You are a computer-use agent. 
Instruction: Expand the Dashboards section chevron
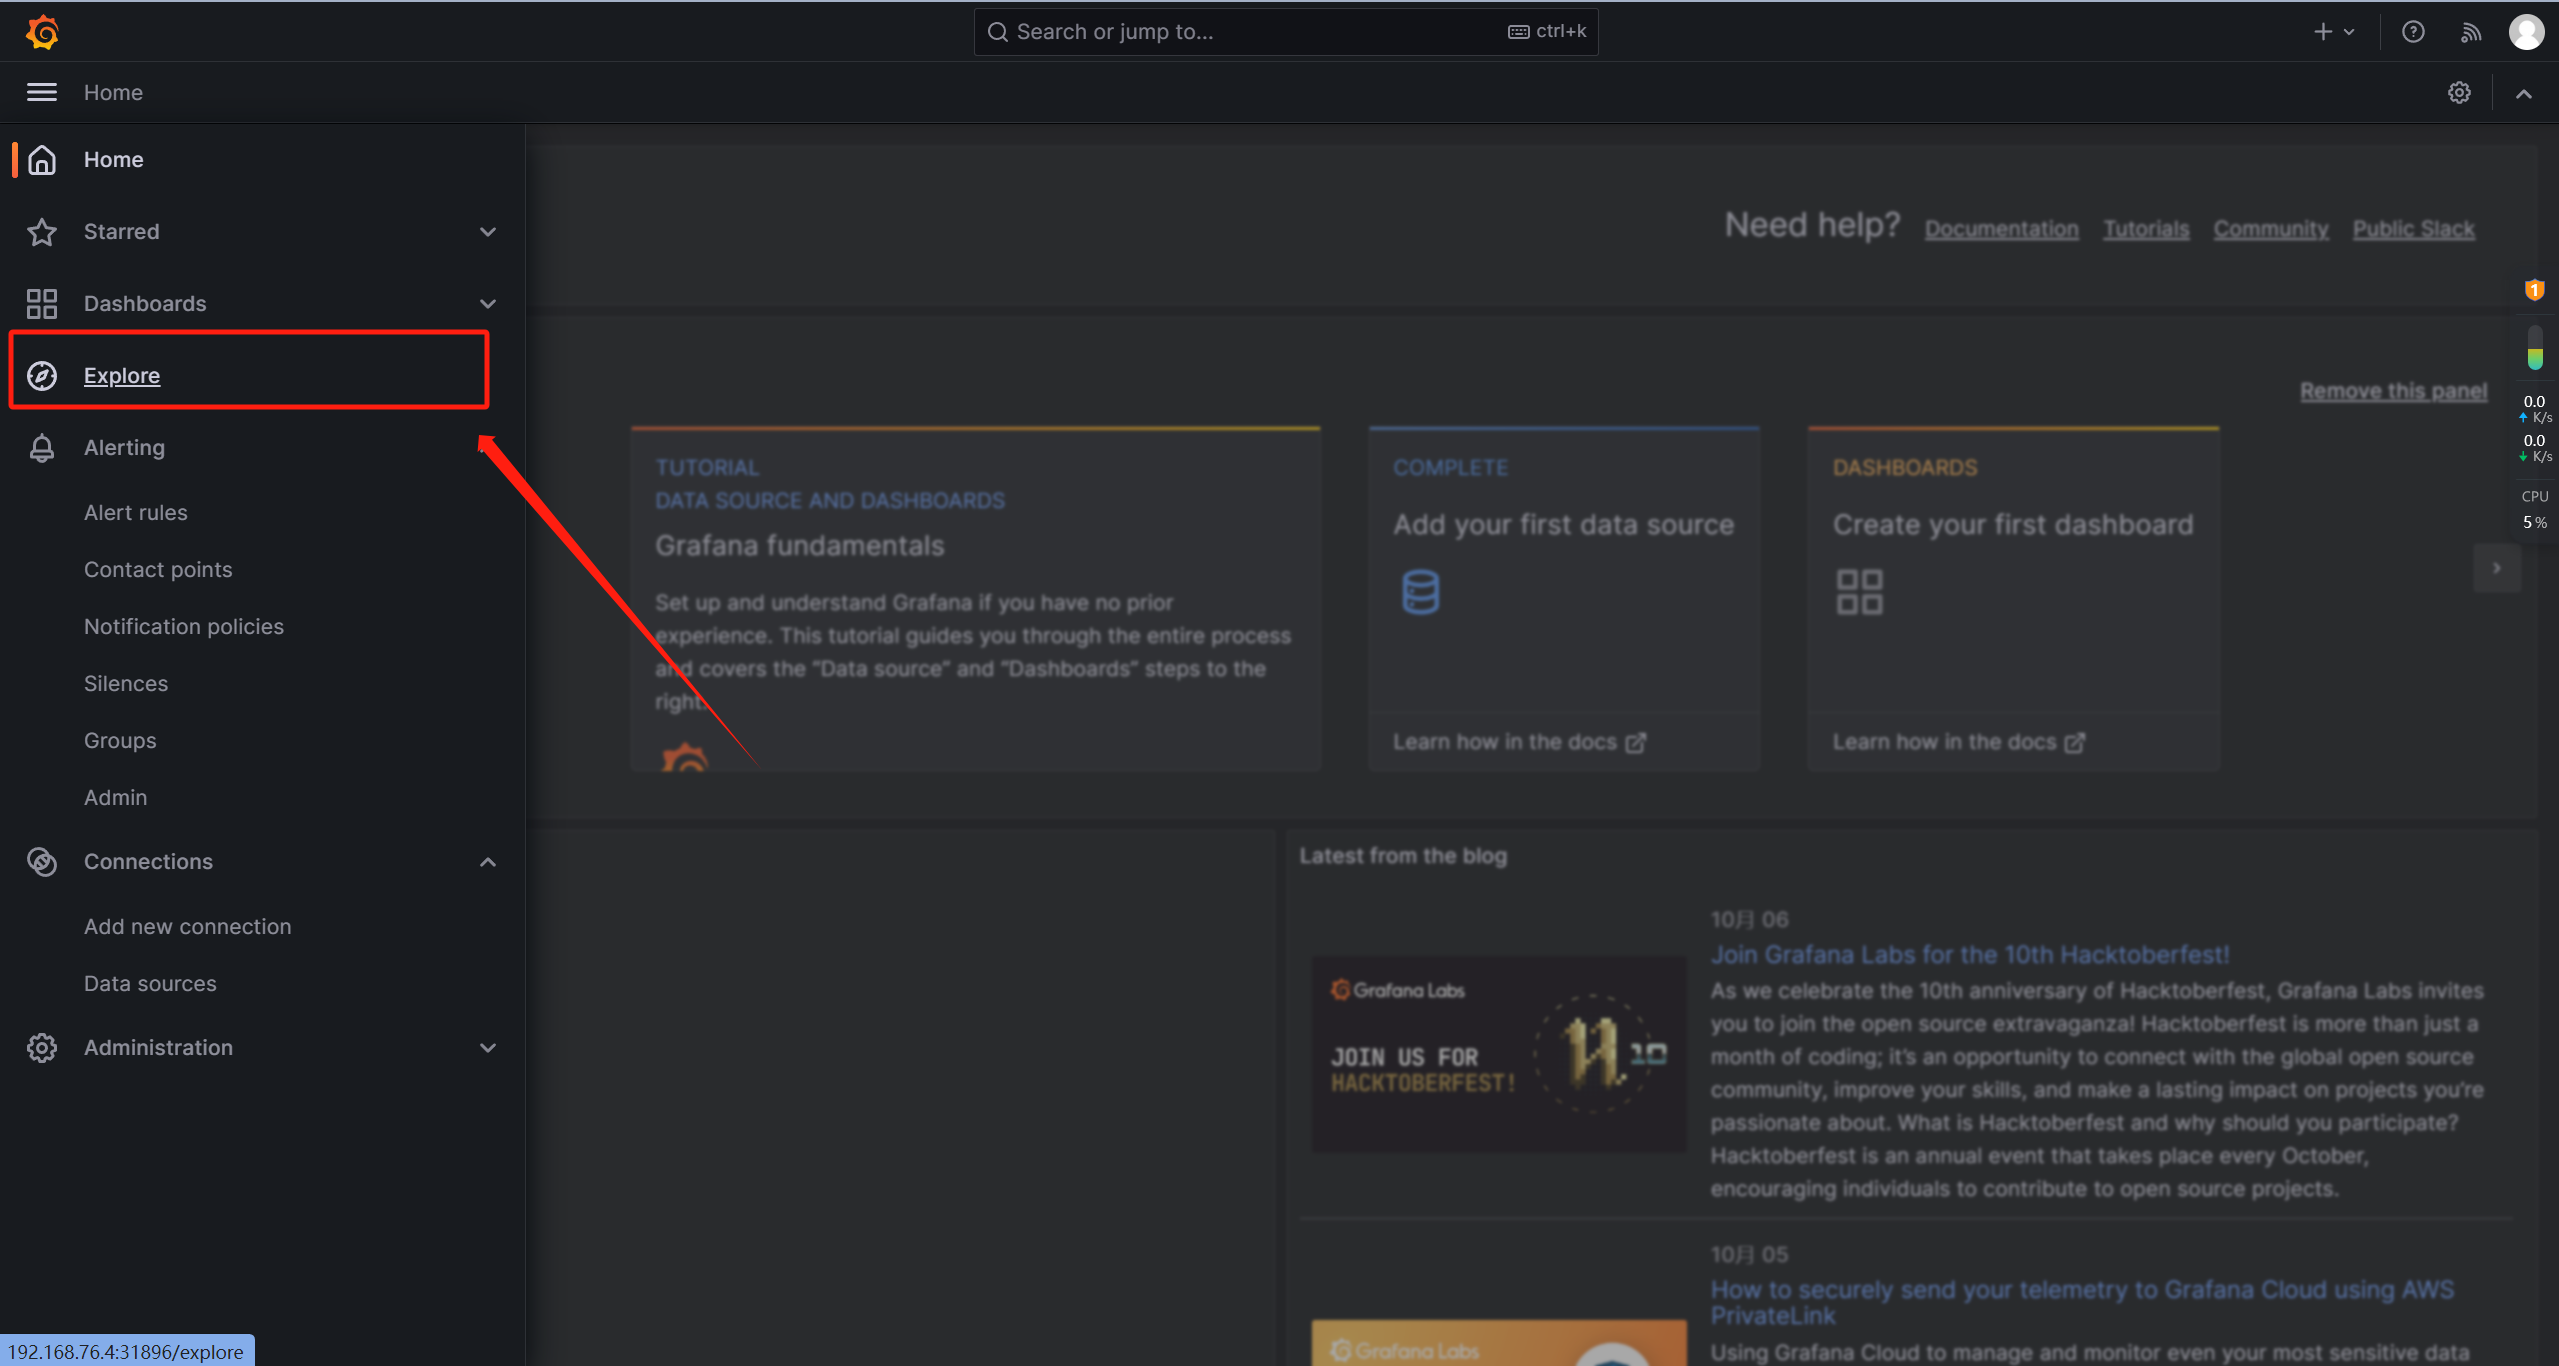coord(488,304)
